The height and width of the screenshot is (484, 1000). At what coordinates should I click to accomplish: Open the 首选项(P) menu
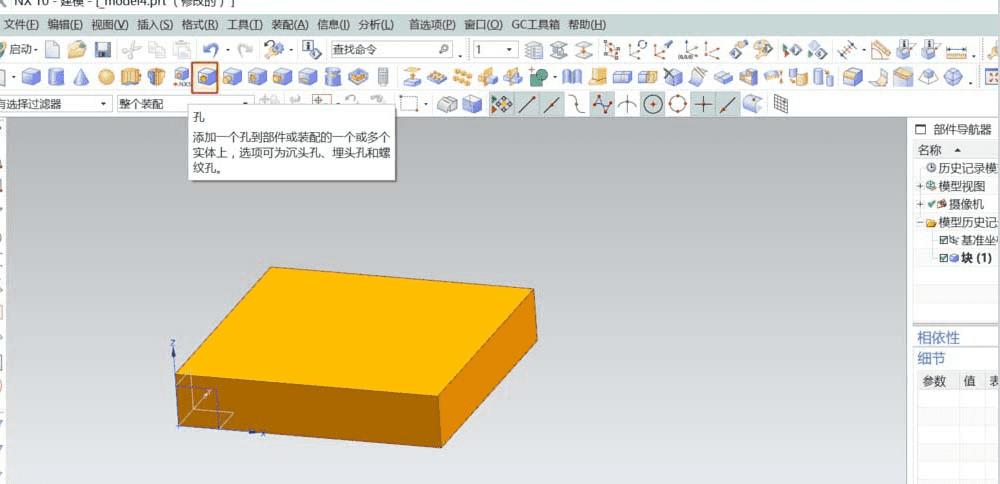click(432, 25)
